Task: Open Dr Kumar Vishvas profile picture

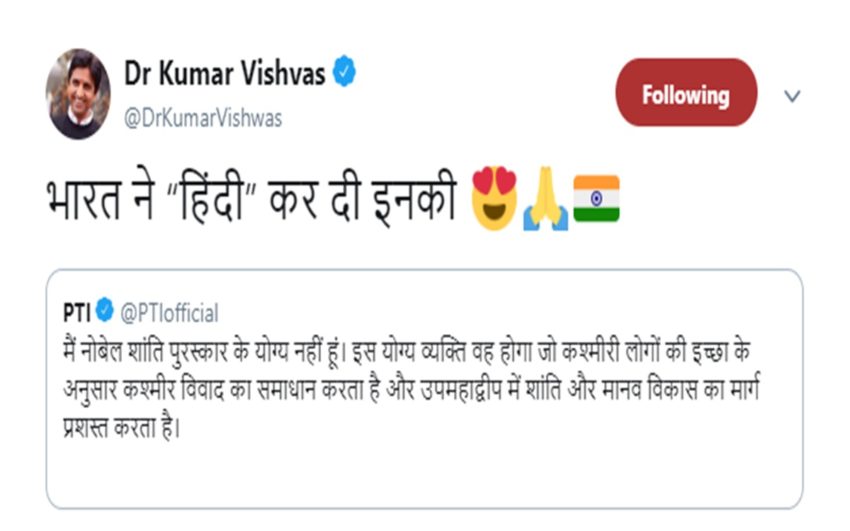Action: (78, 93)
